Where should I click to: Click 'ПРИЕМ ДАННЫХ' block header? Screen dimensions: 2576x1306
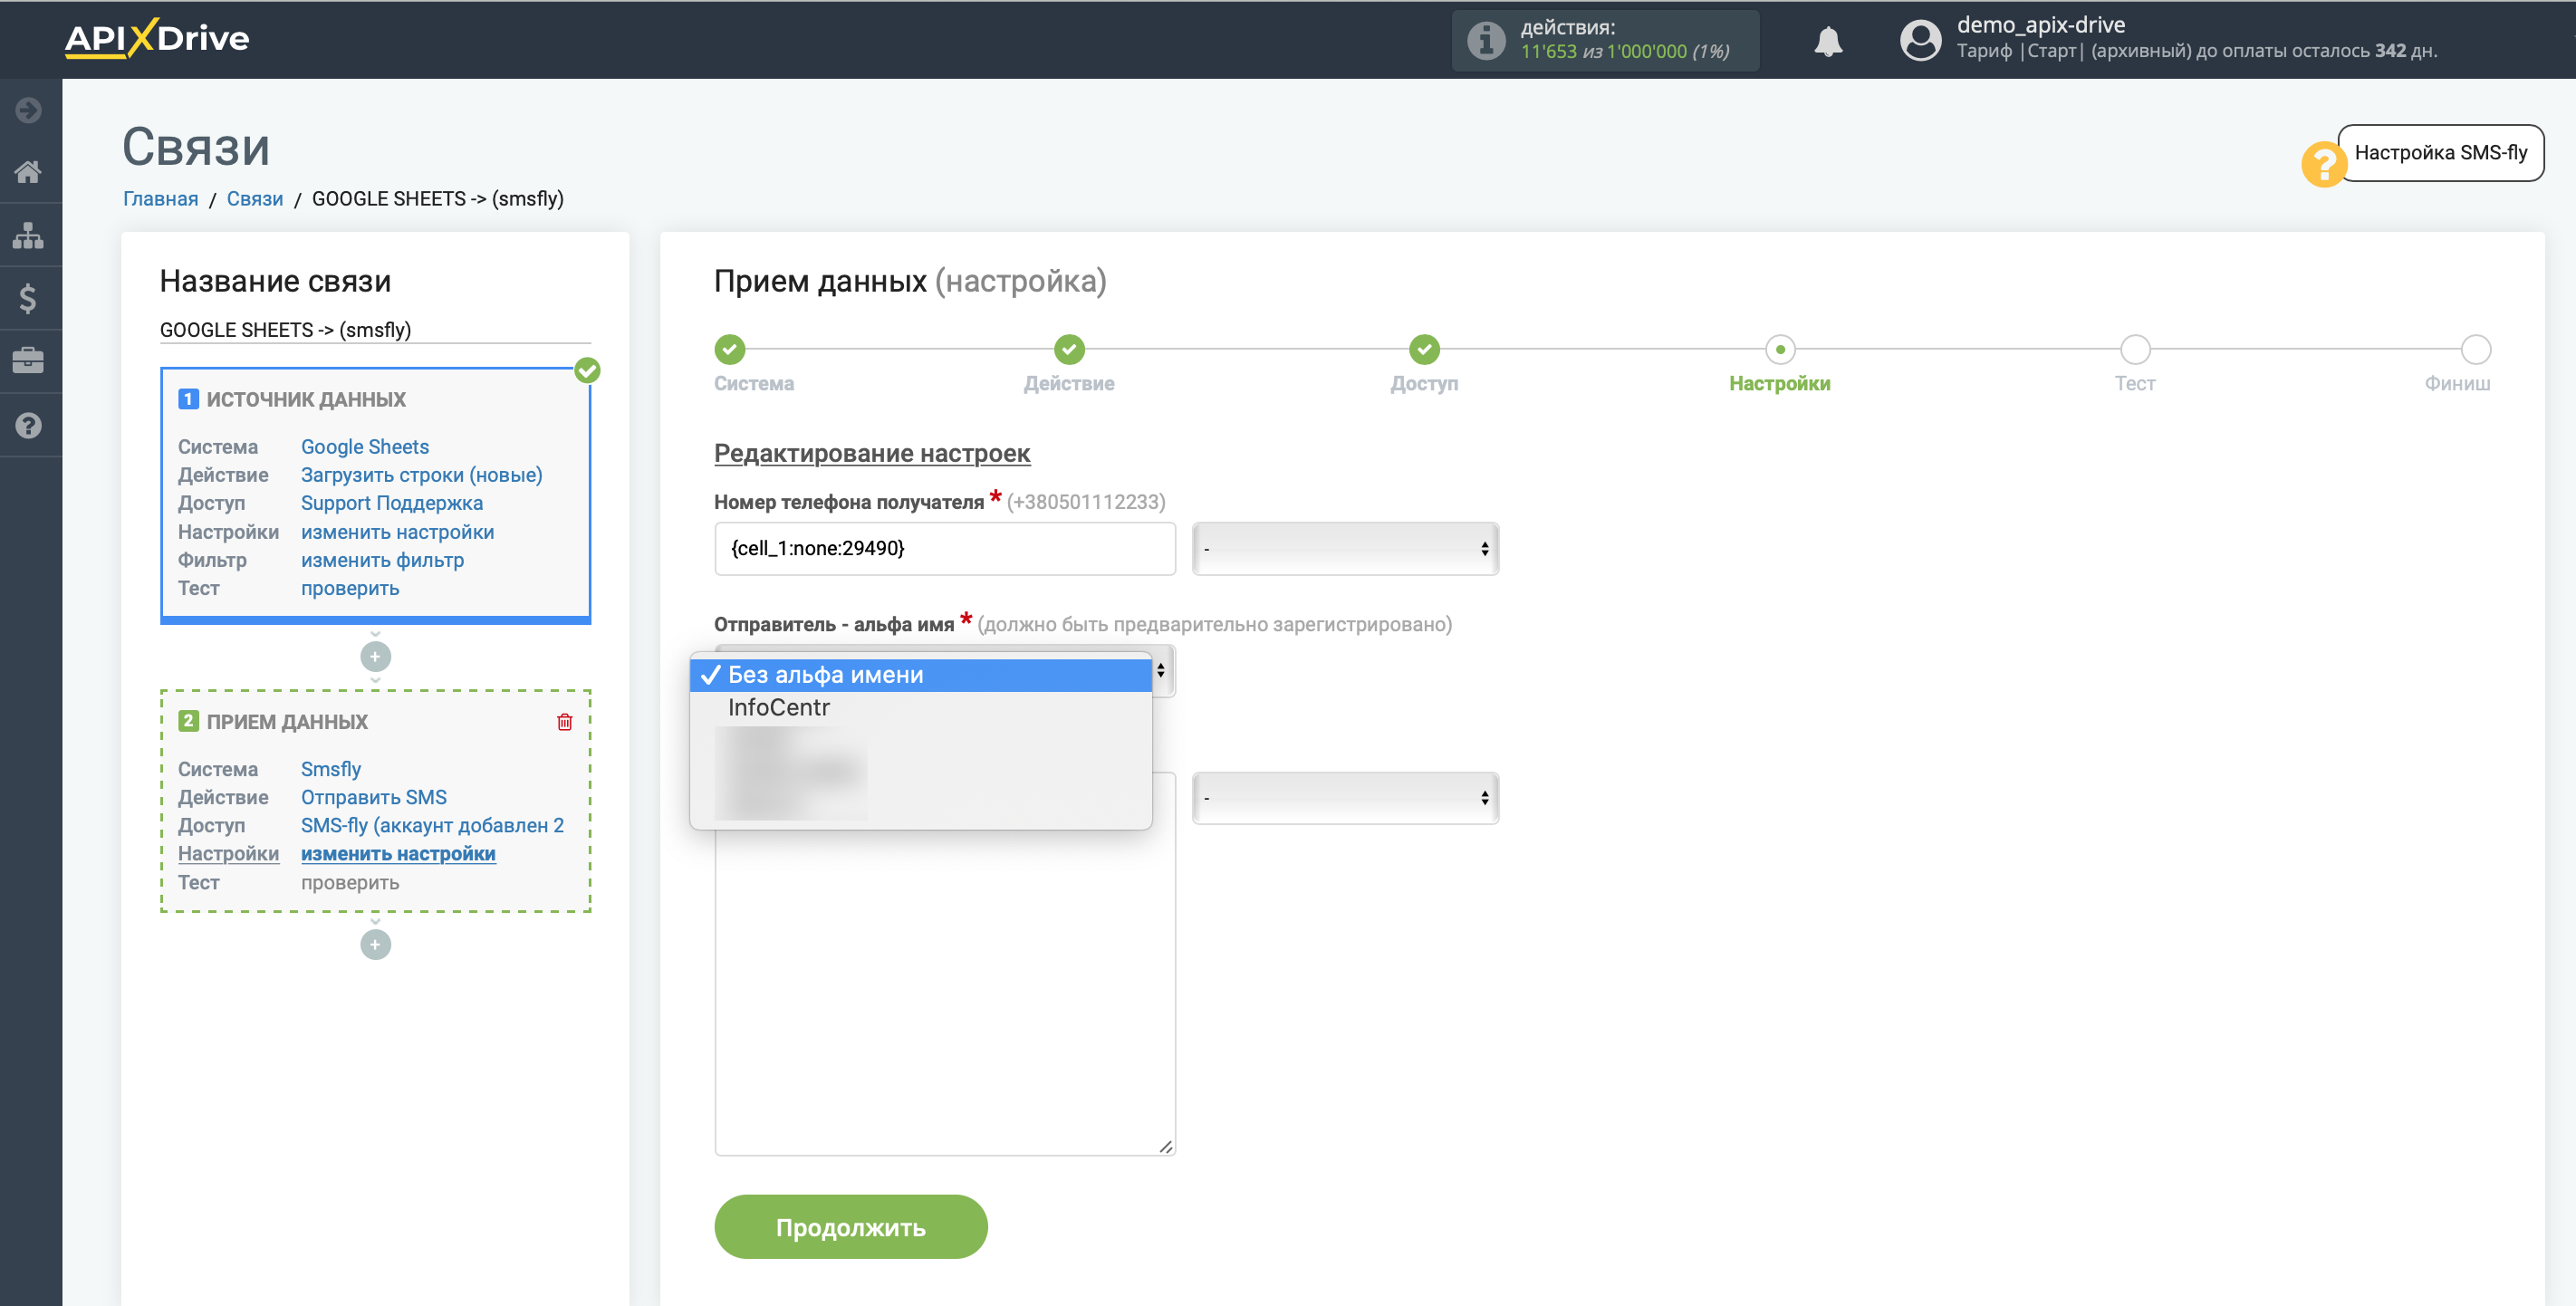pos(287,722)
